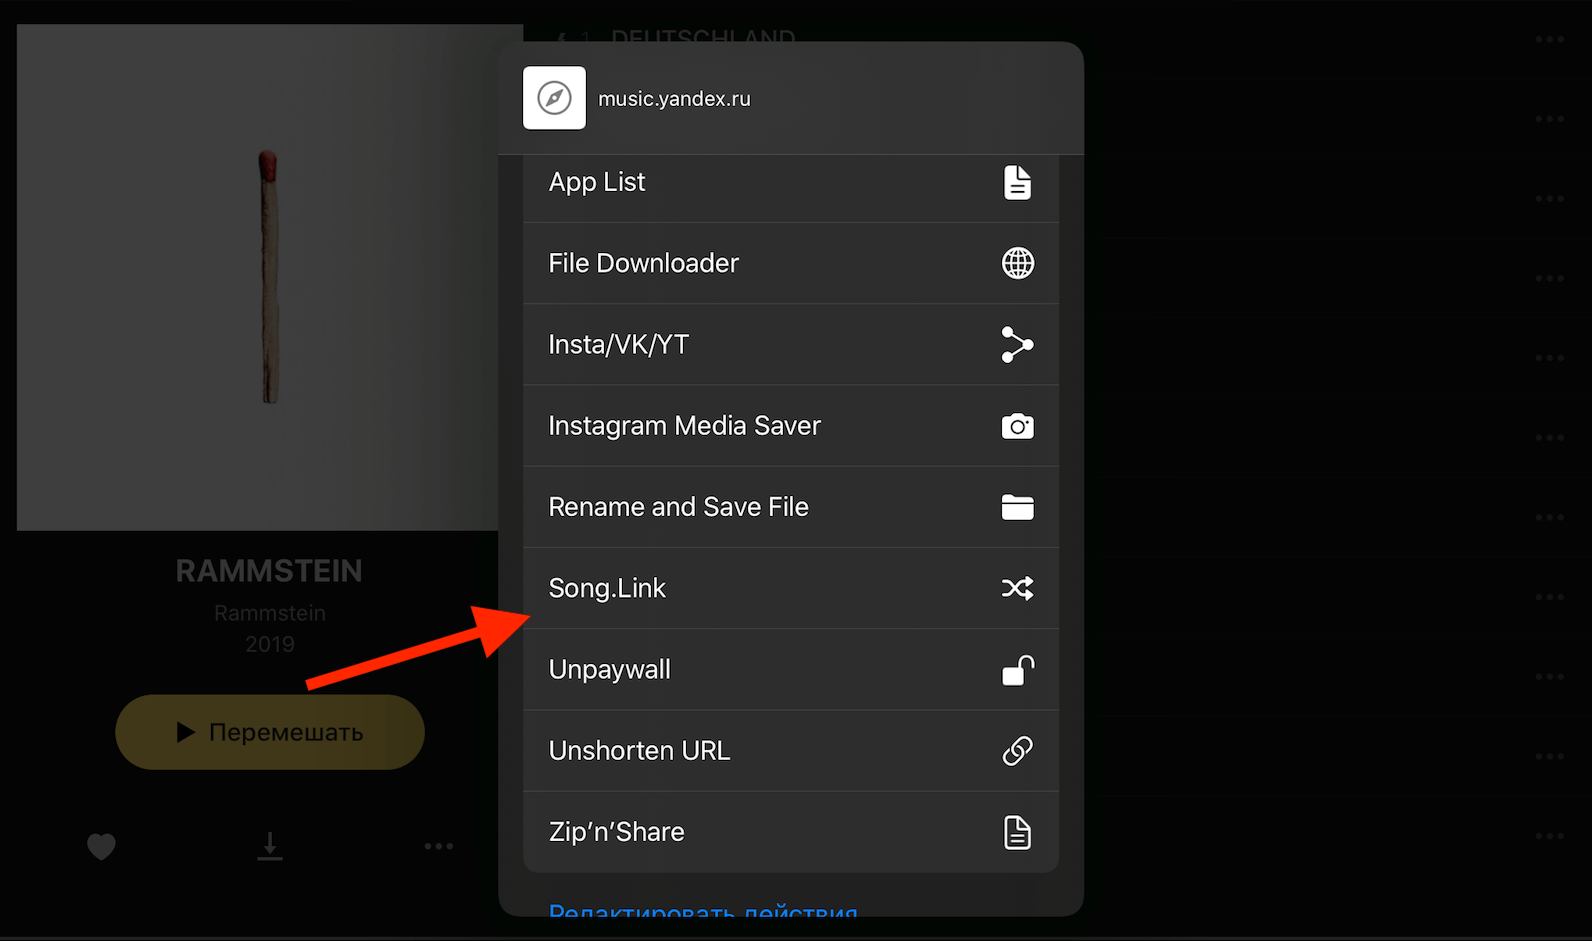This screenshot has width=1592, height=941.
Task: Open more options for the DEUTSCHLAND track
Action: pyautogui.click(x=1550, y=39)
